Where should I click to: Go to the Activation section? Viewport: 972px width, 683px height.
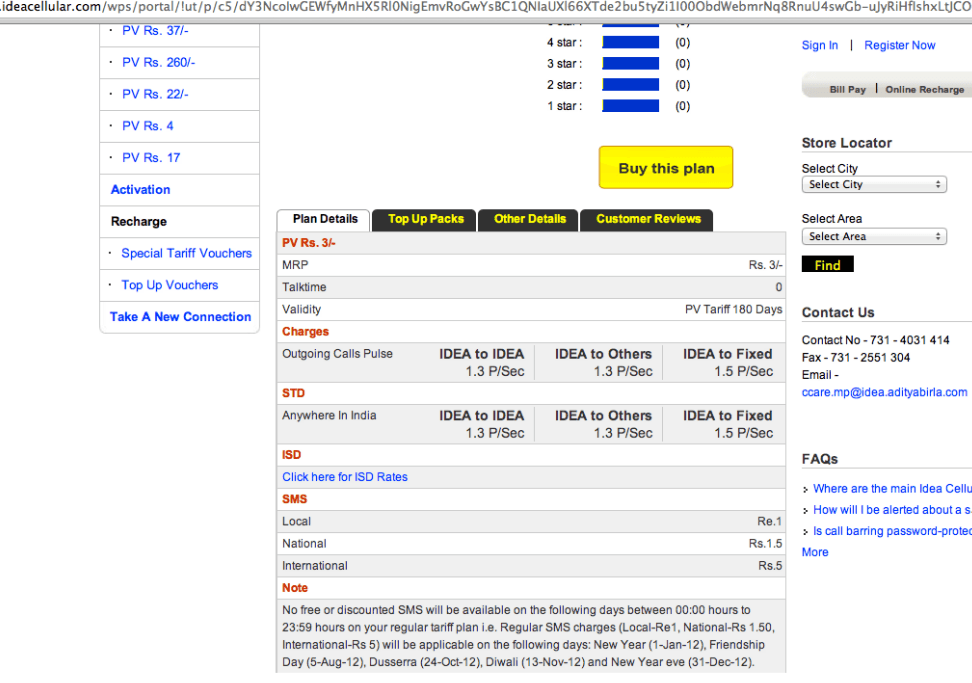tap(140, 190)
